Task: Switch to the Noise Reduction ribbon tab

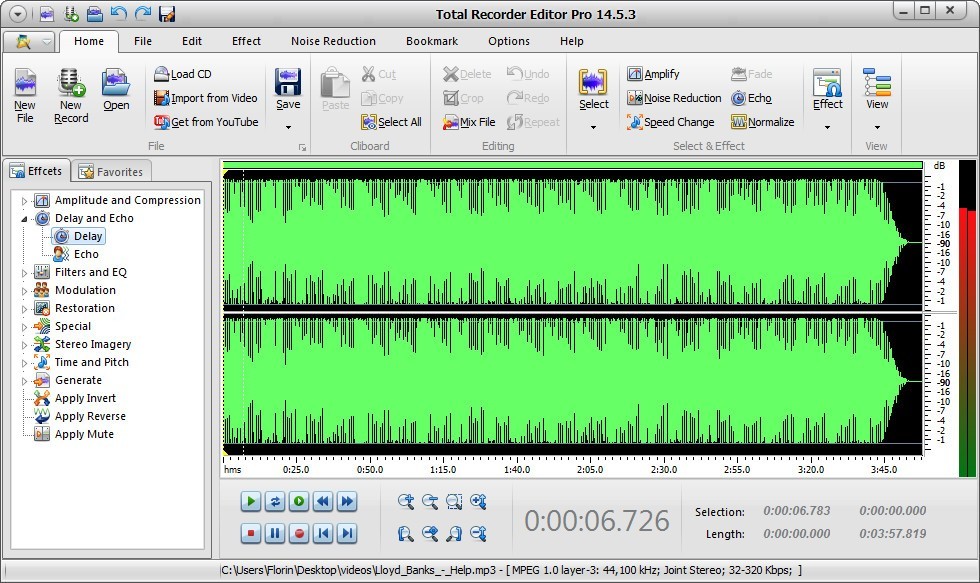Action: click(x=333, y=41)
